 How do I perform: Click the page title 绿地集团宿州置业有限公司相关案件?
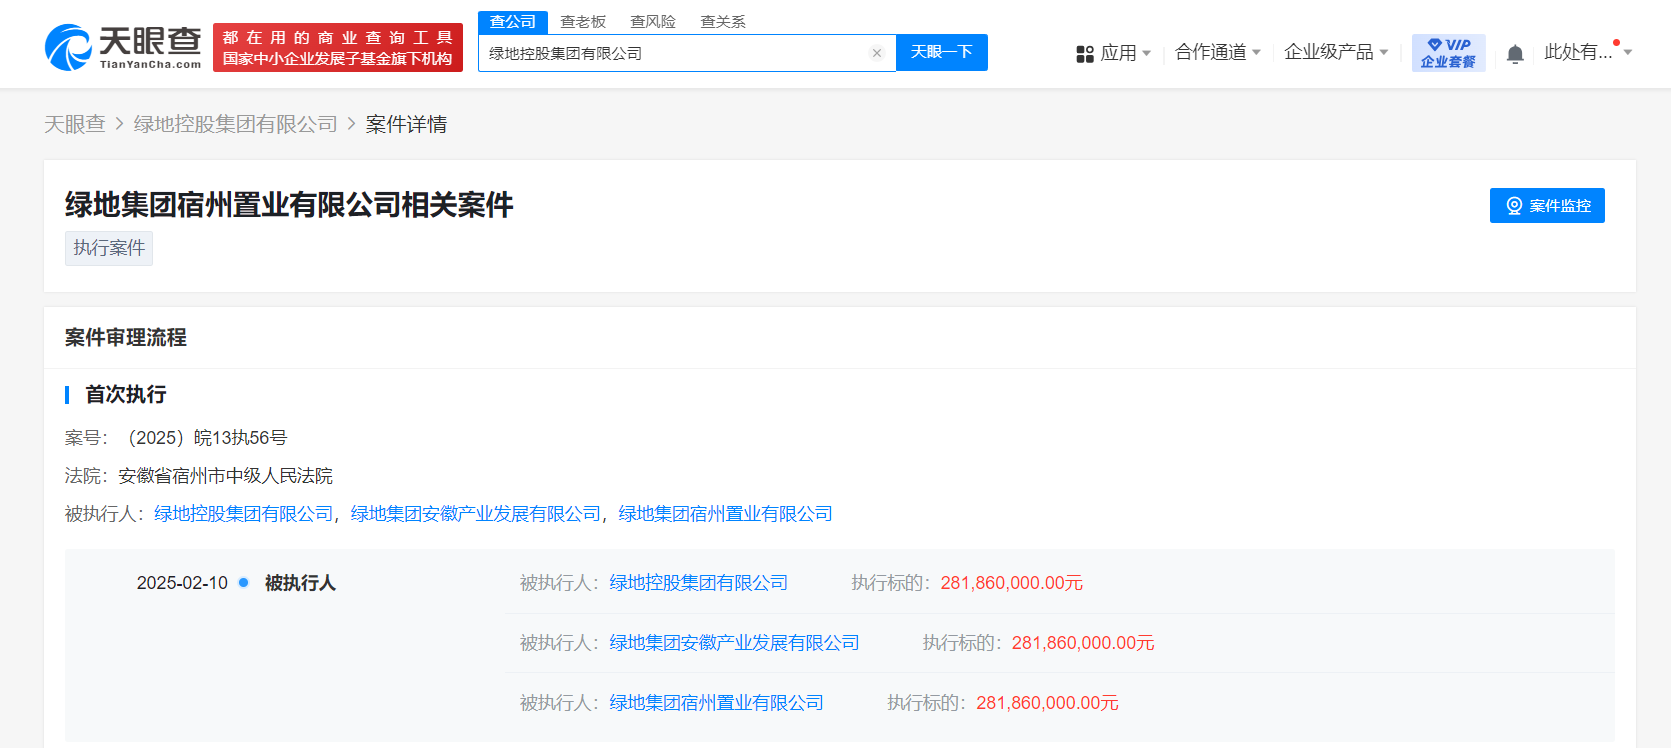coord(289,205)
